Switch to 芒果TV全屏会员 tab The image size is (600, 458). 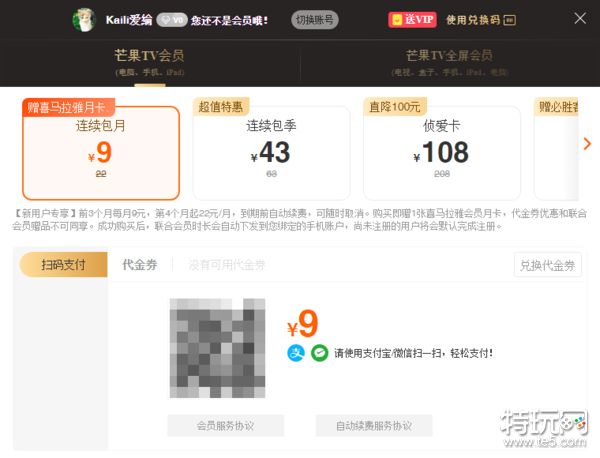click(x=449, y=62)
